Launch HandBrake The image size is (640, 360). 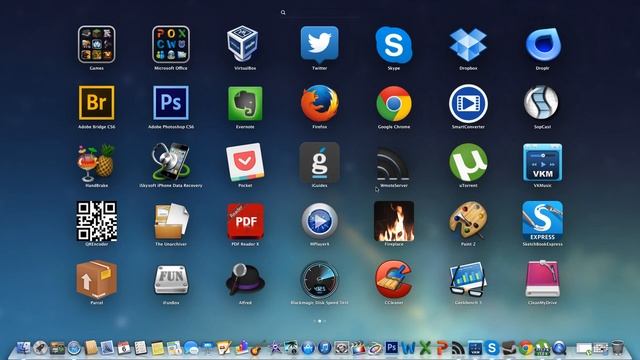pyautogui.click(x=96, y=162)
